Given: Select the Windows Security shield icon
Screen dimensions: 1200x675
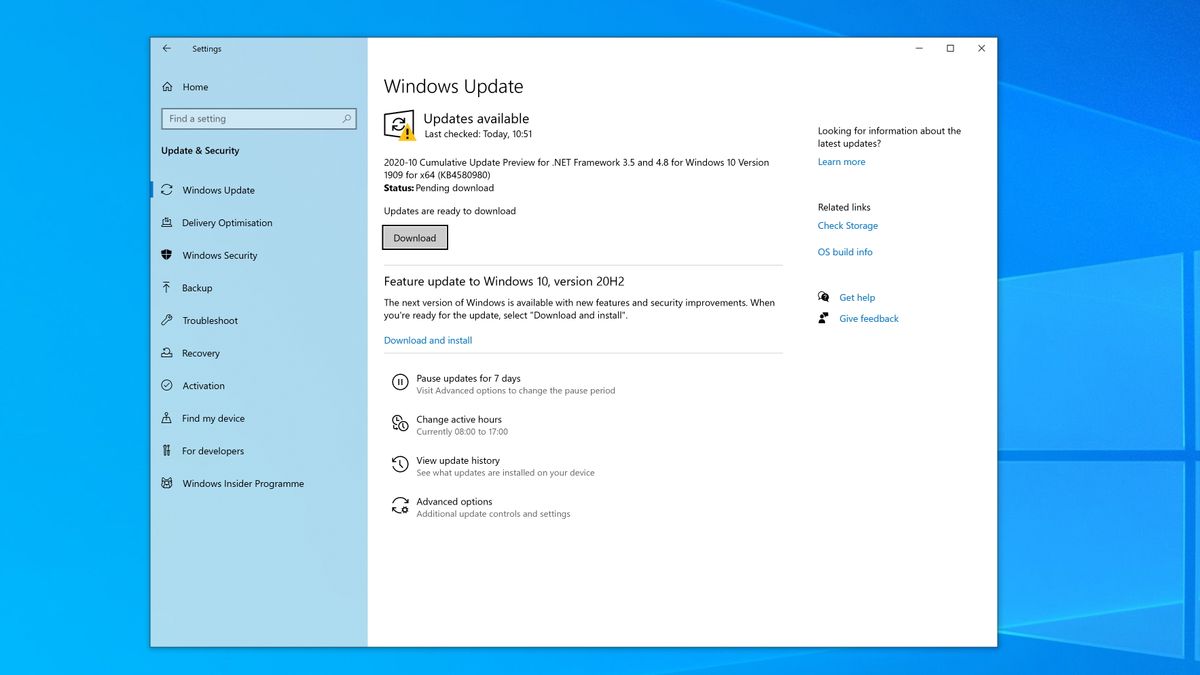Looking at the screenshot, I should 168,255.
